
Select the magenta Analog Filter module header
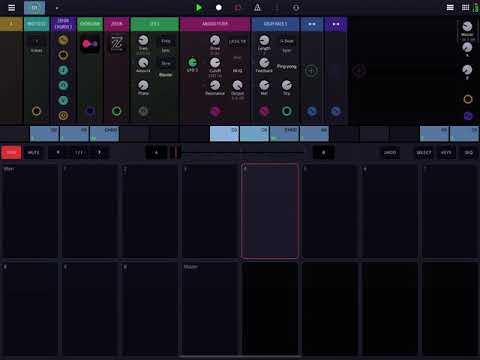tap(215, 24)
